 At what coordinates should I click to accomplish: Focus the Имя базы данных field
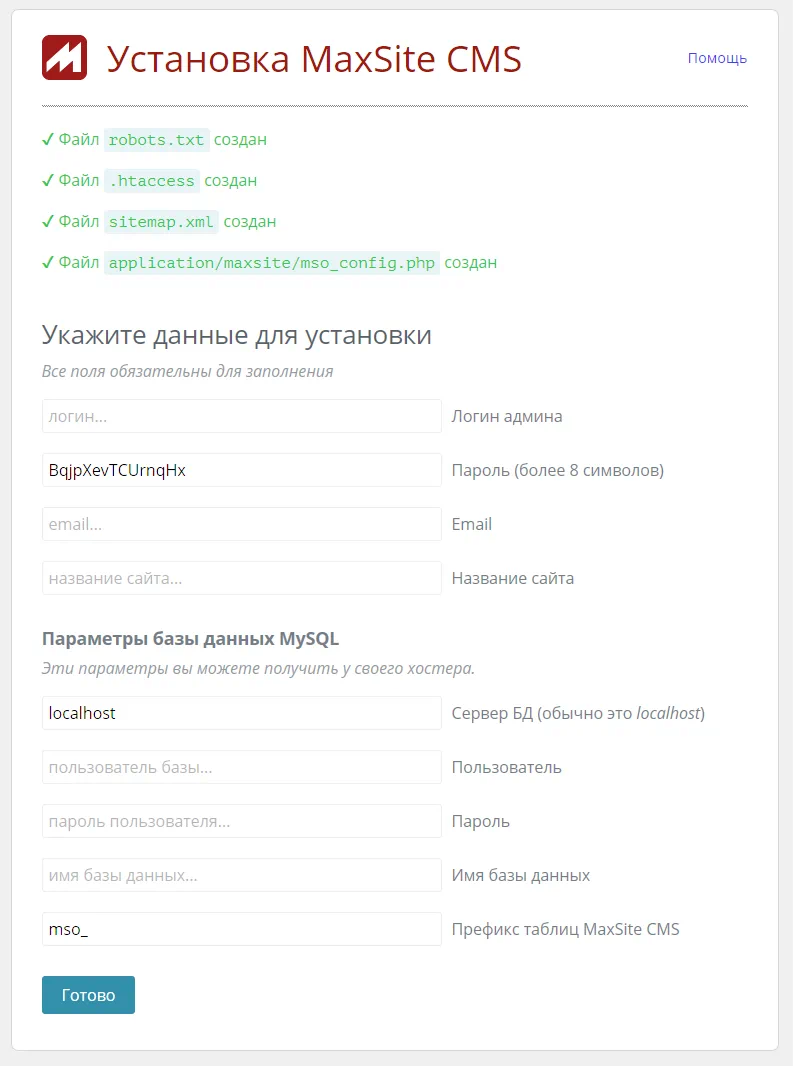pos(242,875)
